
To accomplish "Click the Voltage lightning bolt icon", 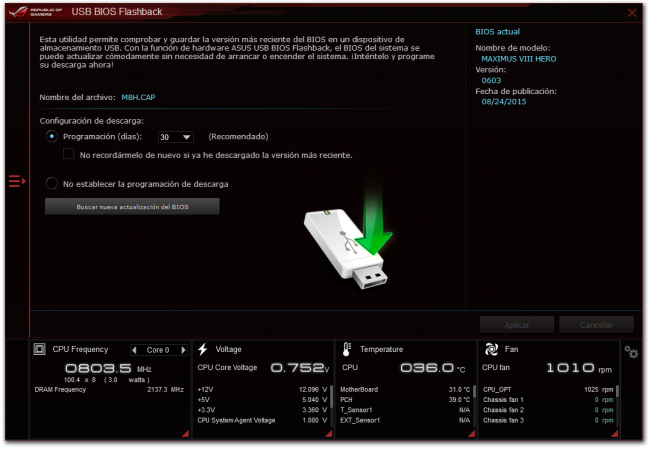I will (203, 349).
